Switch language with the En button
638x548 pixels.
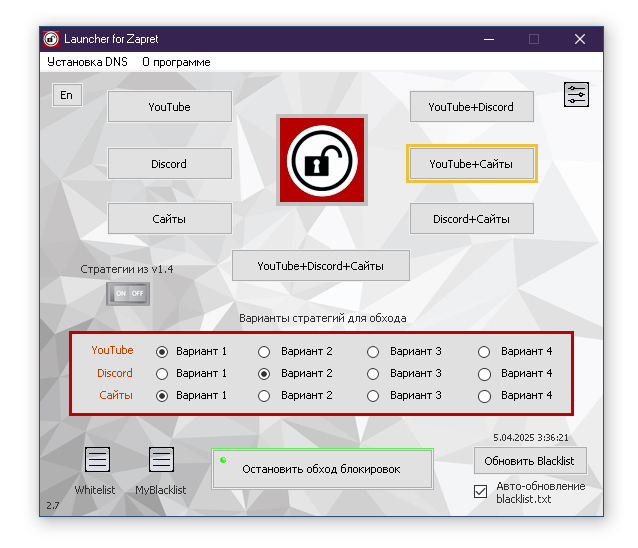pyautogui.click(x=67, y=95)
